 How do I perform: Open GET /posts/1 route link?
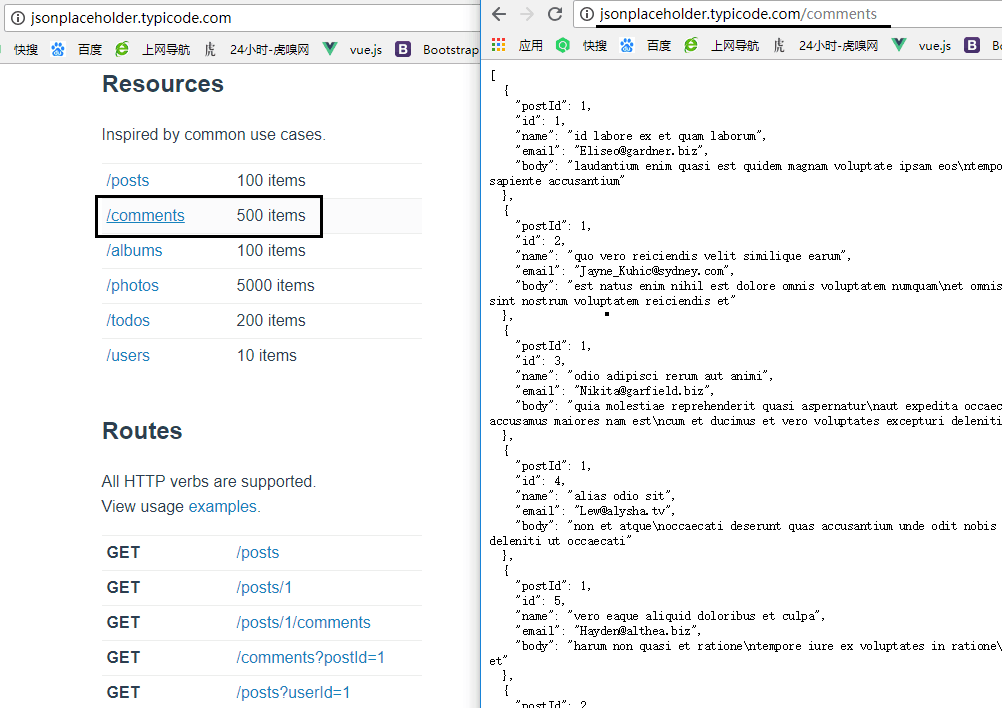click(x=264, y=588)
